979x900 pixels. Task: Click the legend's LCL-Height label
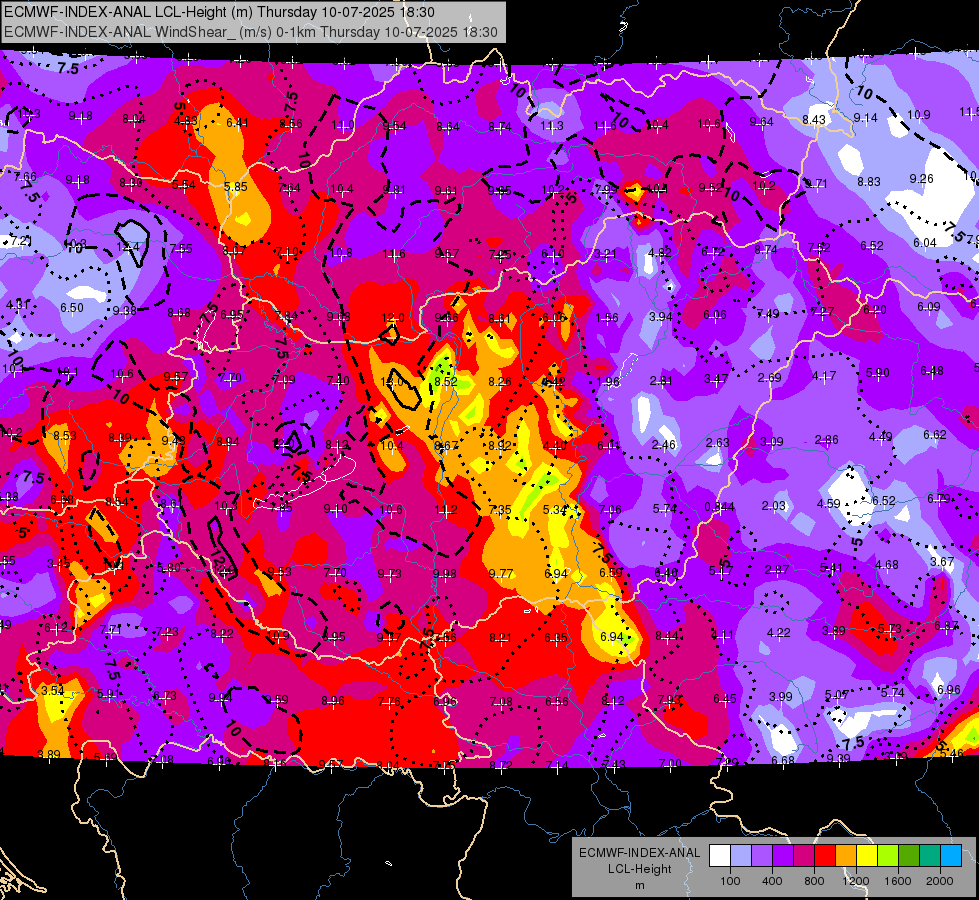(x=640, y=869)
